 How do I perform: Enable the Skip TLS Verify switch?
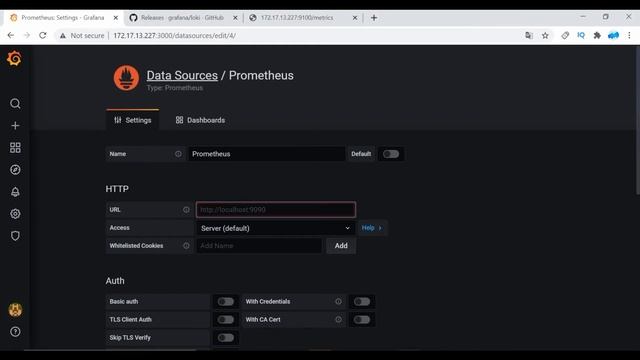(225, 338)
